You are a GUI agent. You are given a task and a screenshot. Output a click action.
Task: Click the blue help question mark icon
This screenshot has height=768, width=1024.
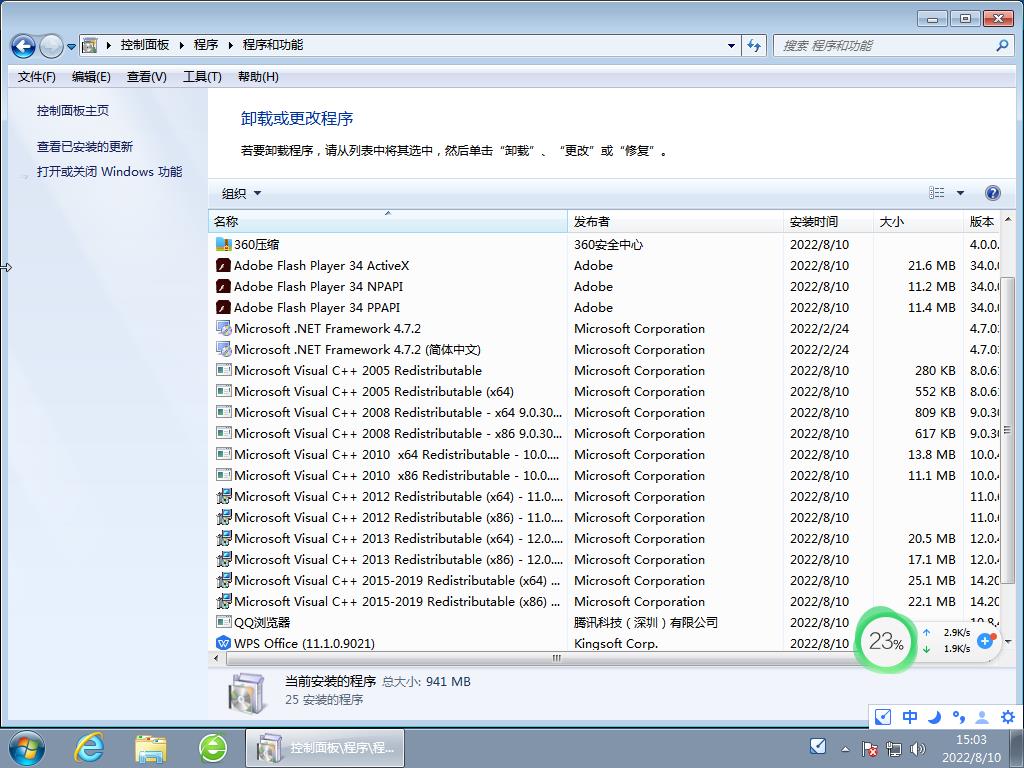[992, 193]
